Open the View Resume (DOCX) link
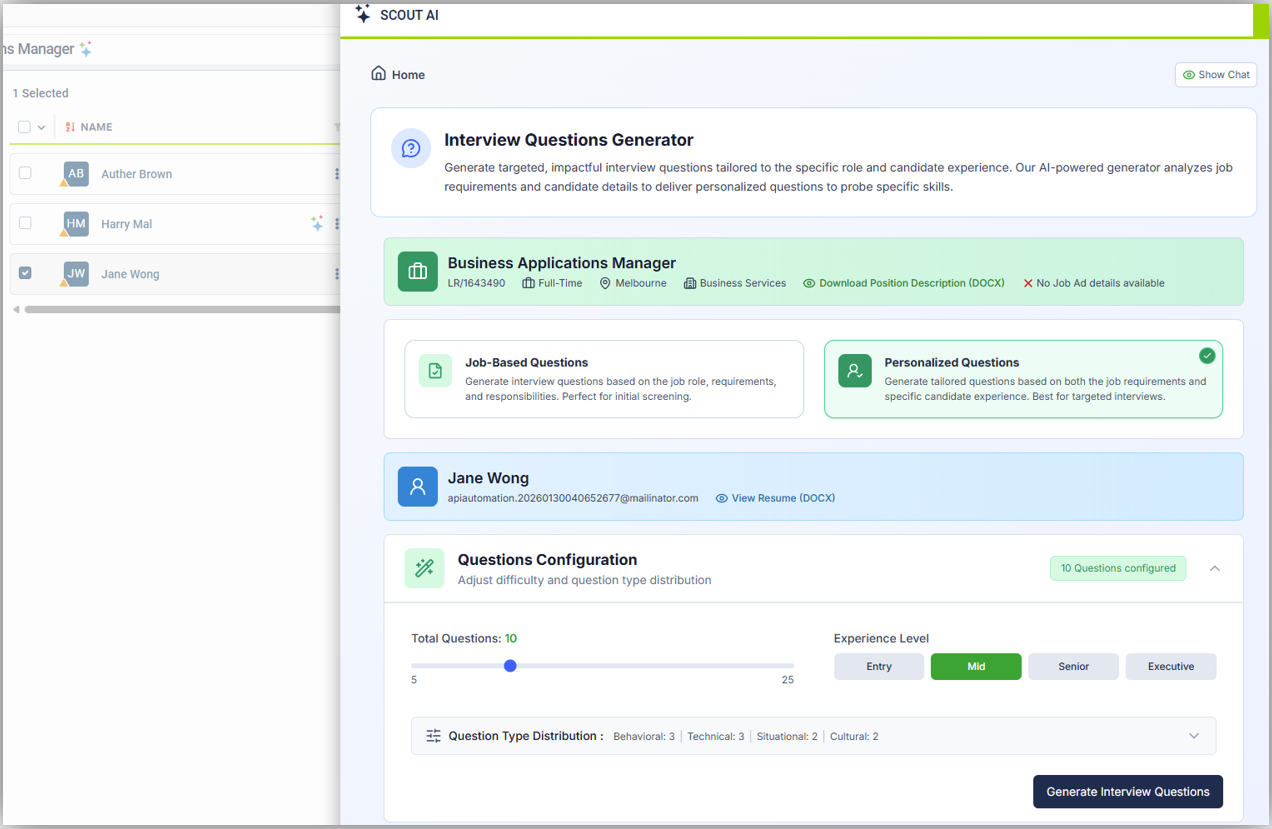This screenshot has width=1272, height=829. click(782, 498)
